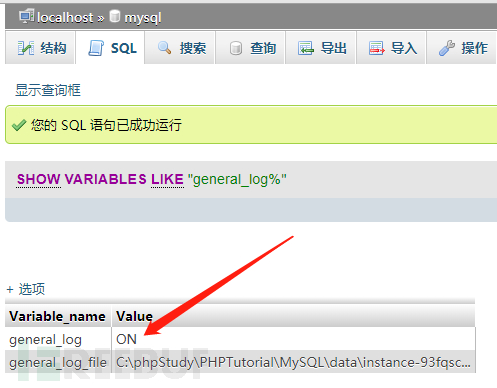
Task: Click the SHOW keyword link in query
Action: click(38, 179)
